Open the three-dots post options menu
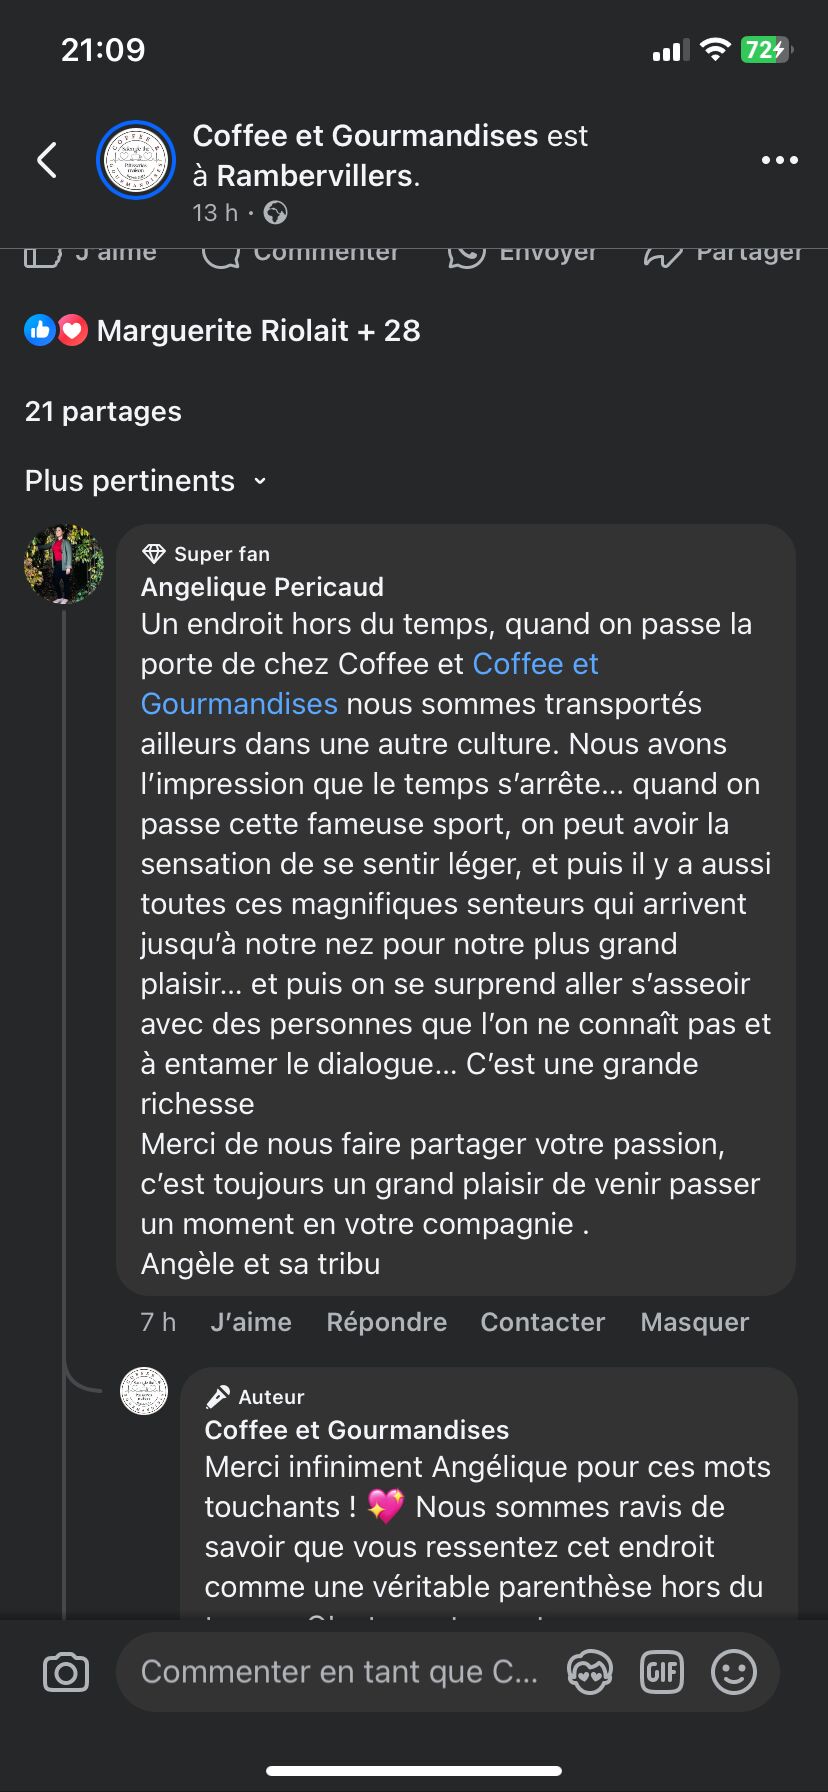 779,160
